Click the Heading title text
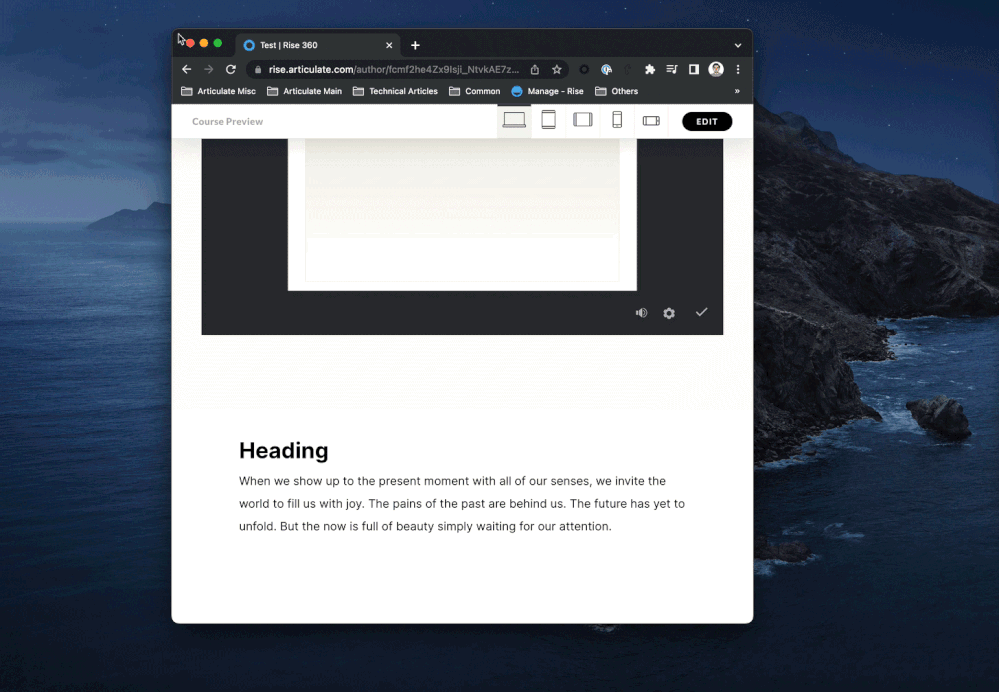The height and width of the screenshot is (692, 999). (x=284, y=451)
